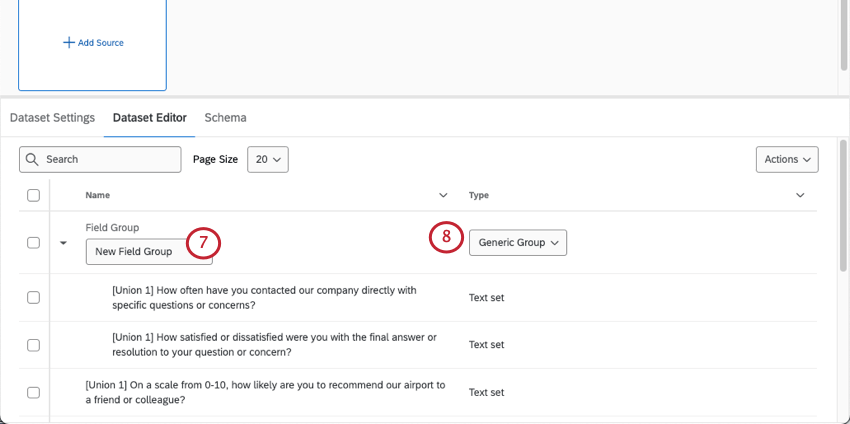This screenshot has width=850, height=424.
Task: Check the 'likely to recommend our airport' row checkbox
Action: coord(33,392)
